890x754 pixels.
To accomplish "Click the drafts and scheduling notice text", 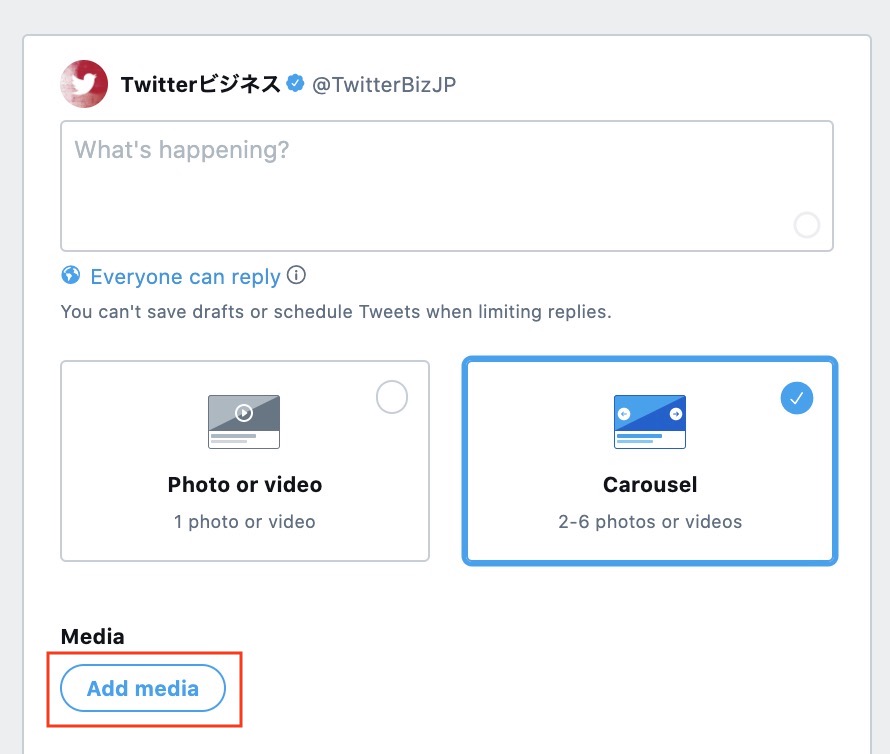I will click(335, 311).
